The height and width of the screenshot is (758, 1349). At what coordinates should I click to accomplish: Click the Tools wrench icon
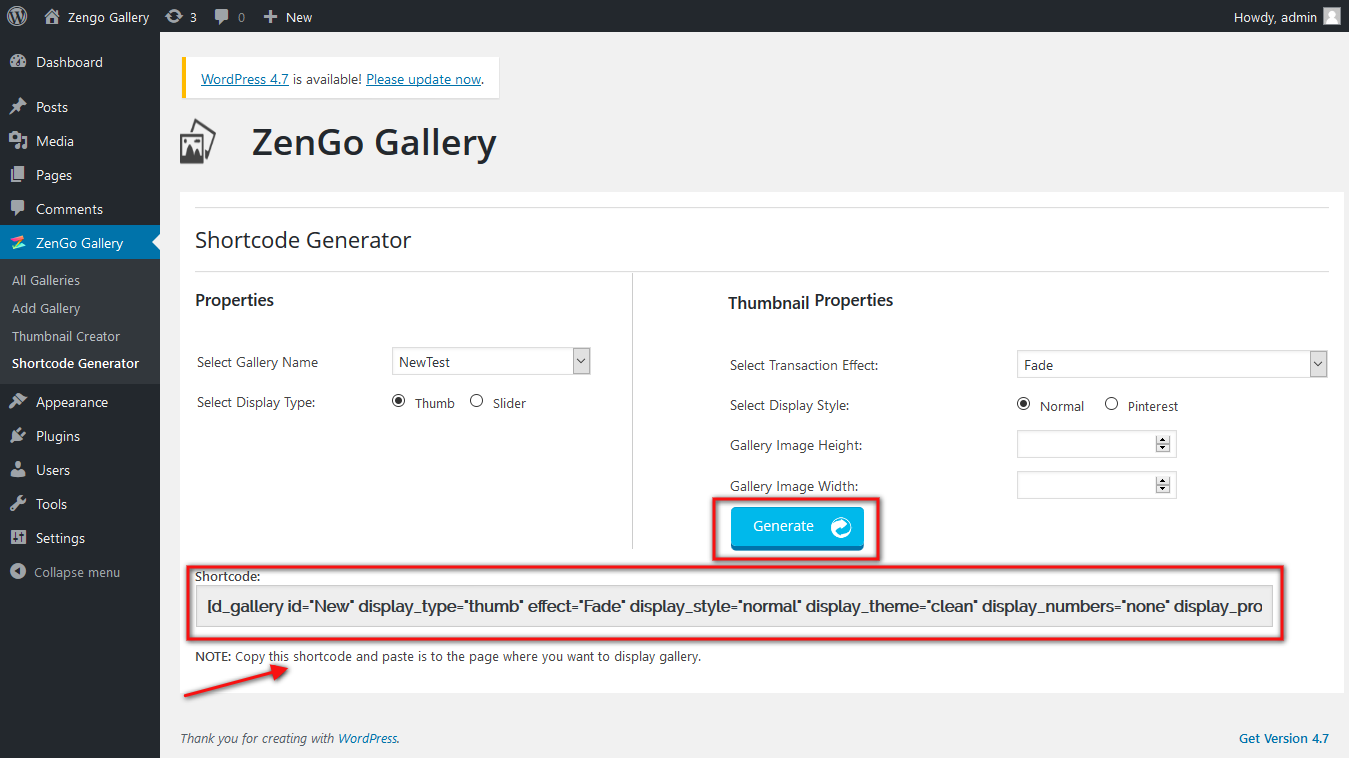click(18, 504)
